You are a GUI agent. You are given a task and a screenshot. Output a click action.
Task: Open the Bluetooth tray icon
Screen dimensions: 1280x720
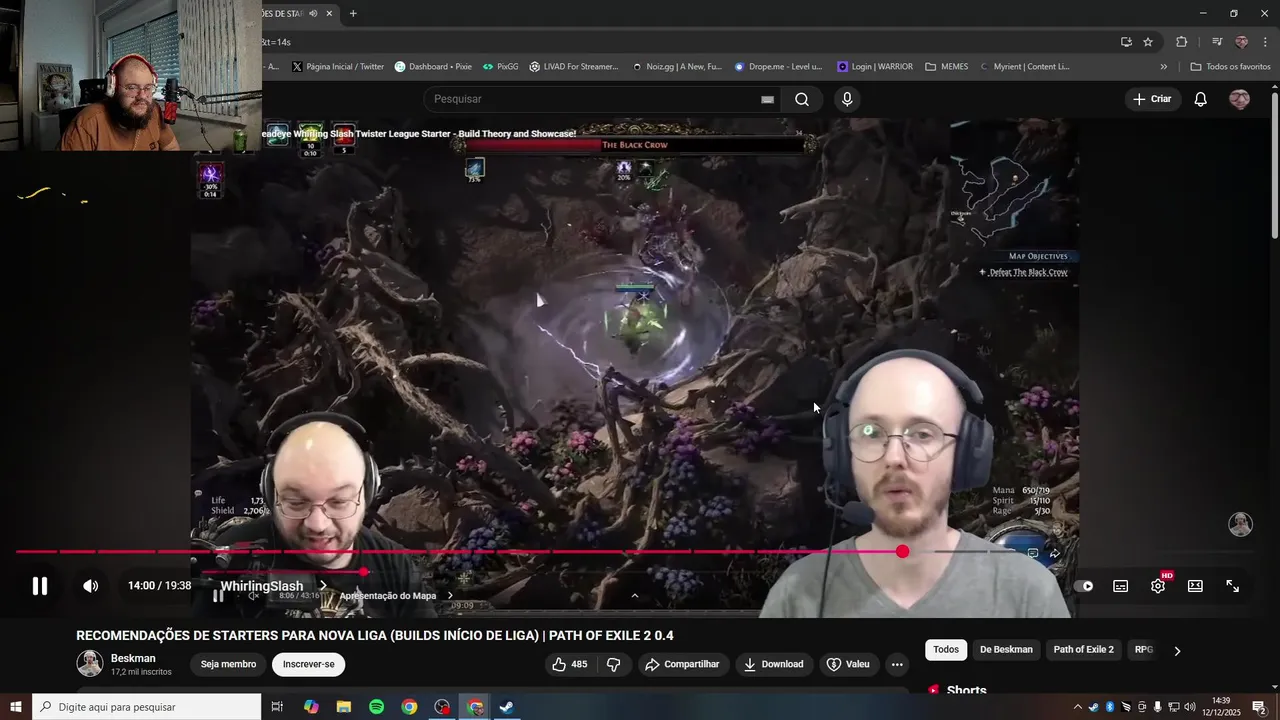pyautogui.click(x=1109, y=707)
